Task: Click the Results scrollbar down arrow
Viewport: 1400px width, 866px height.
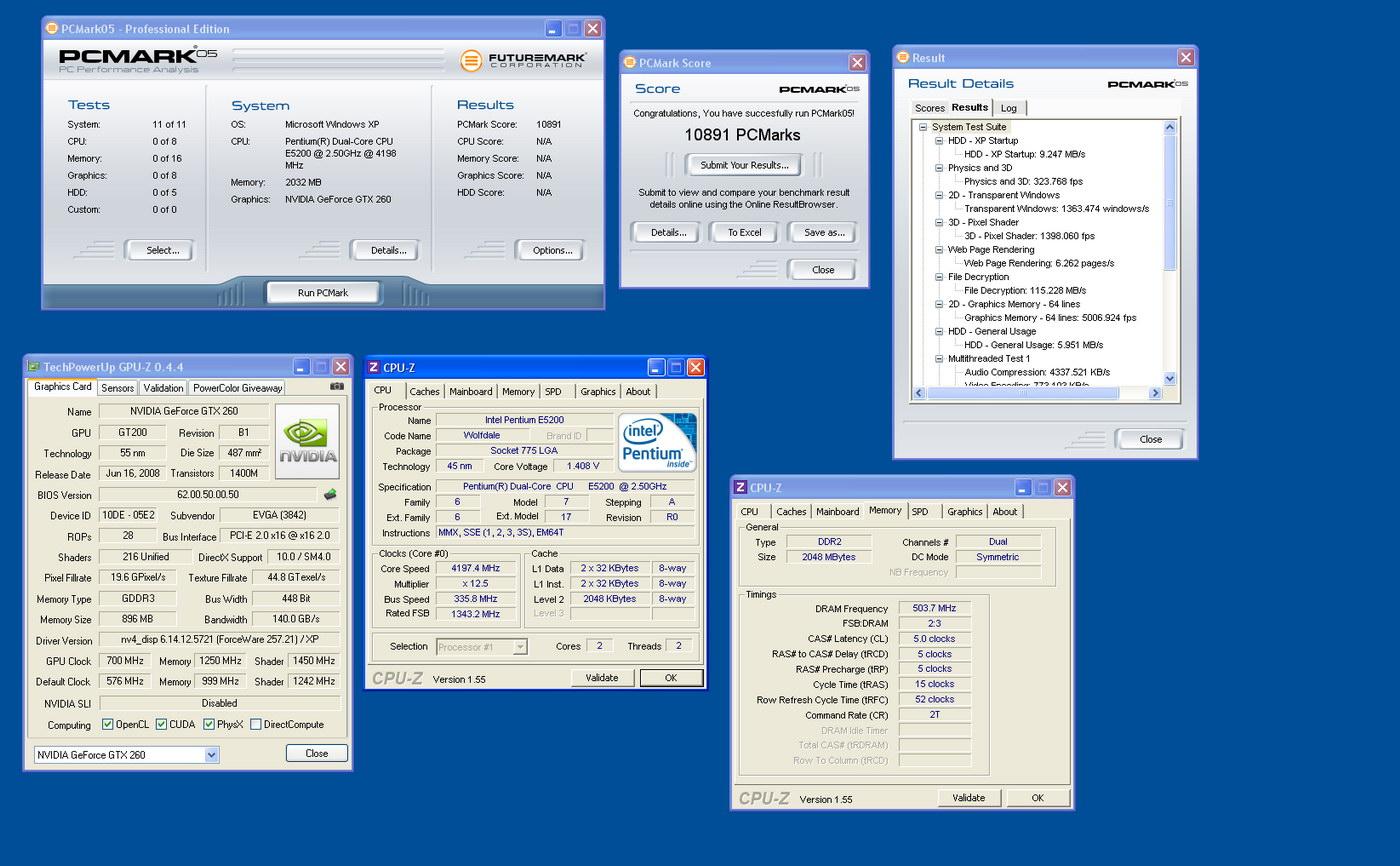Action: coord(1170,379)
